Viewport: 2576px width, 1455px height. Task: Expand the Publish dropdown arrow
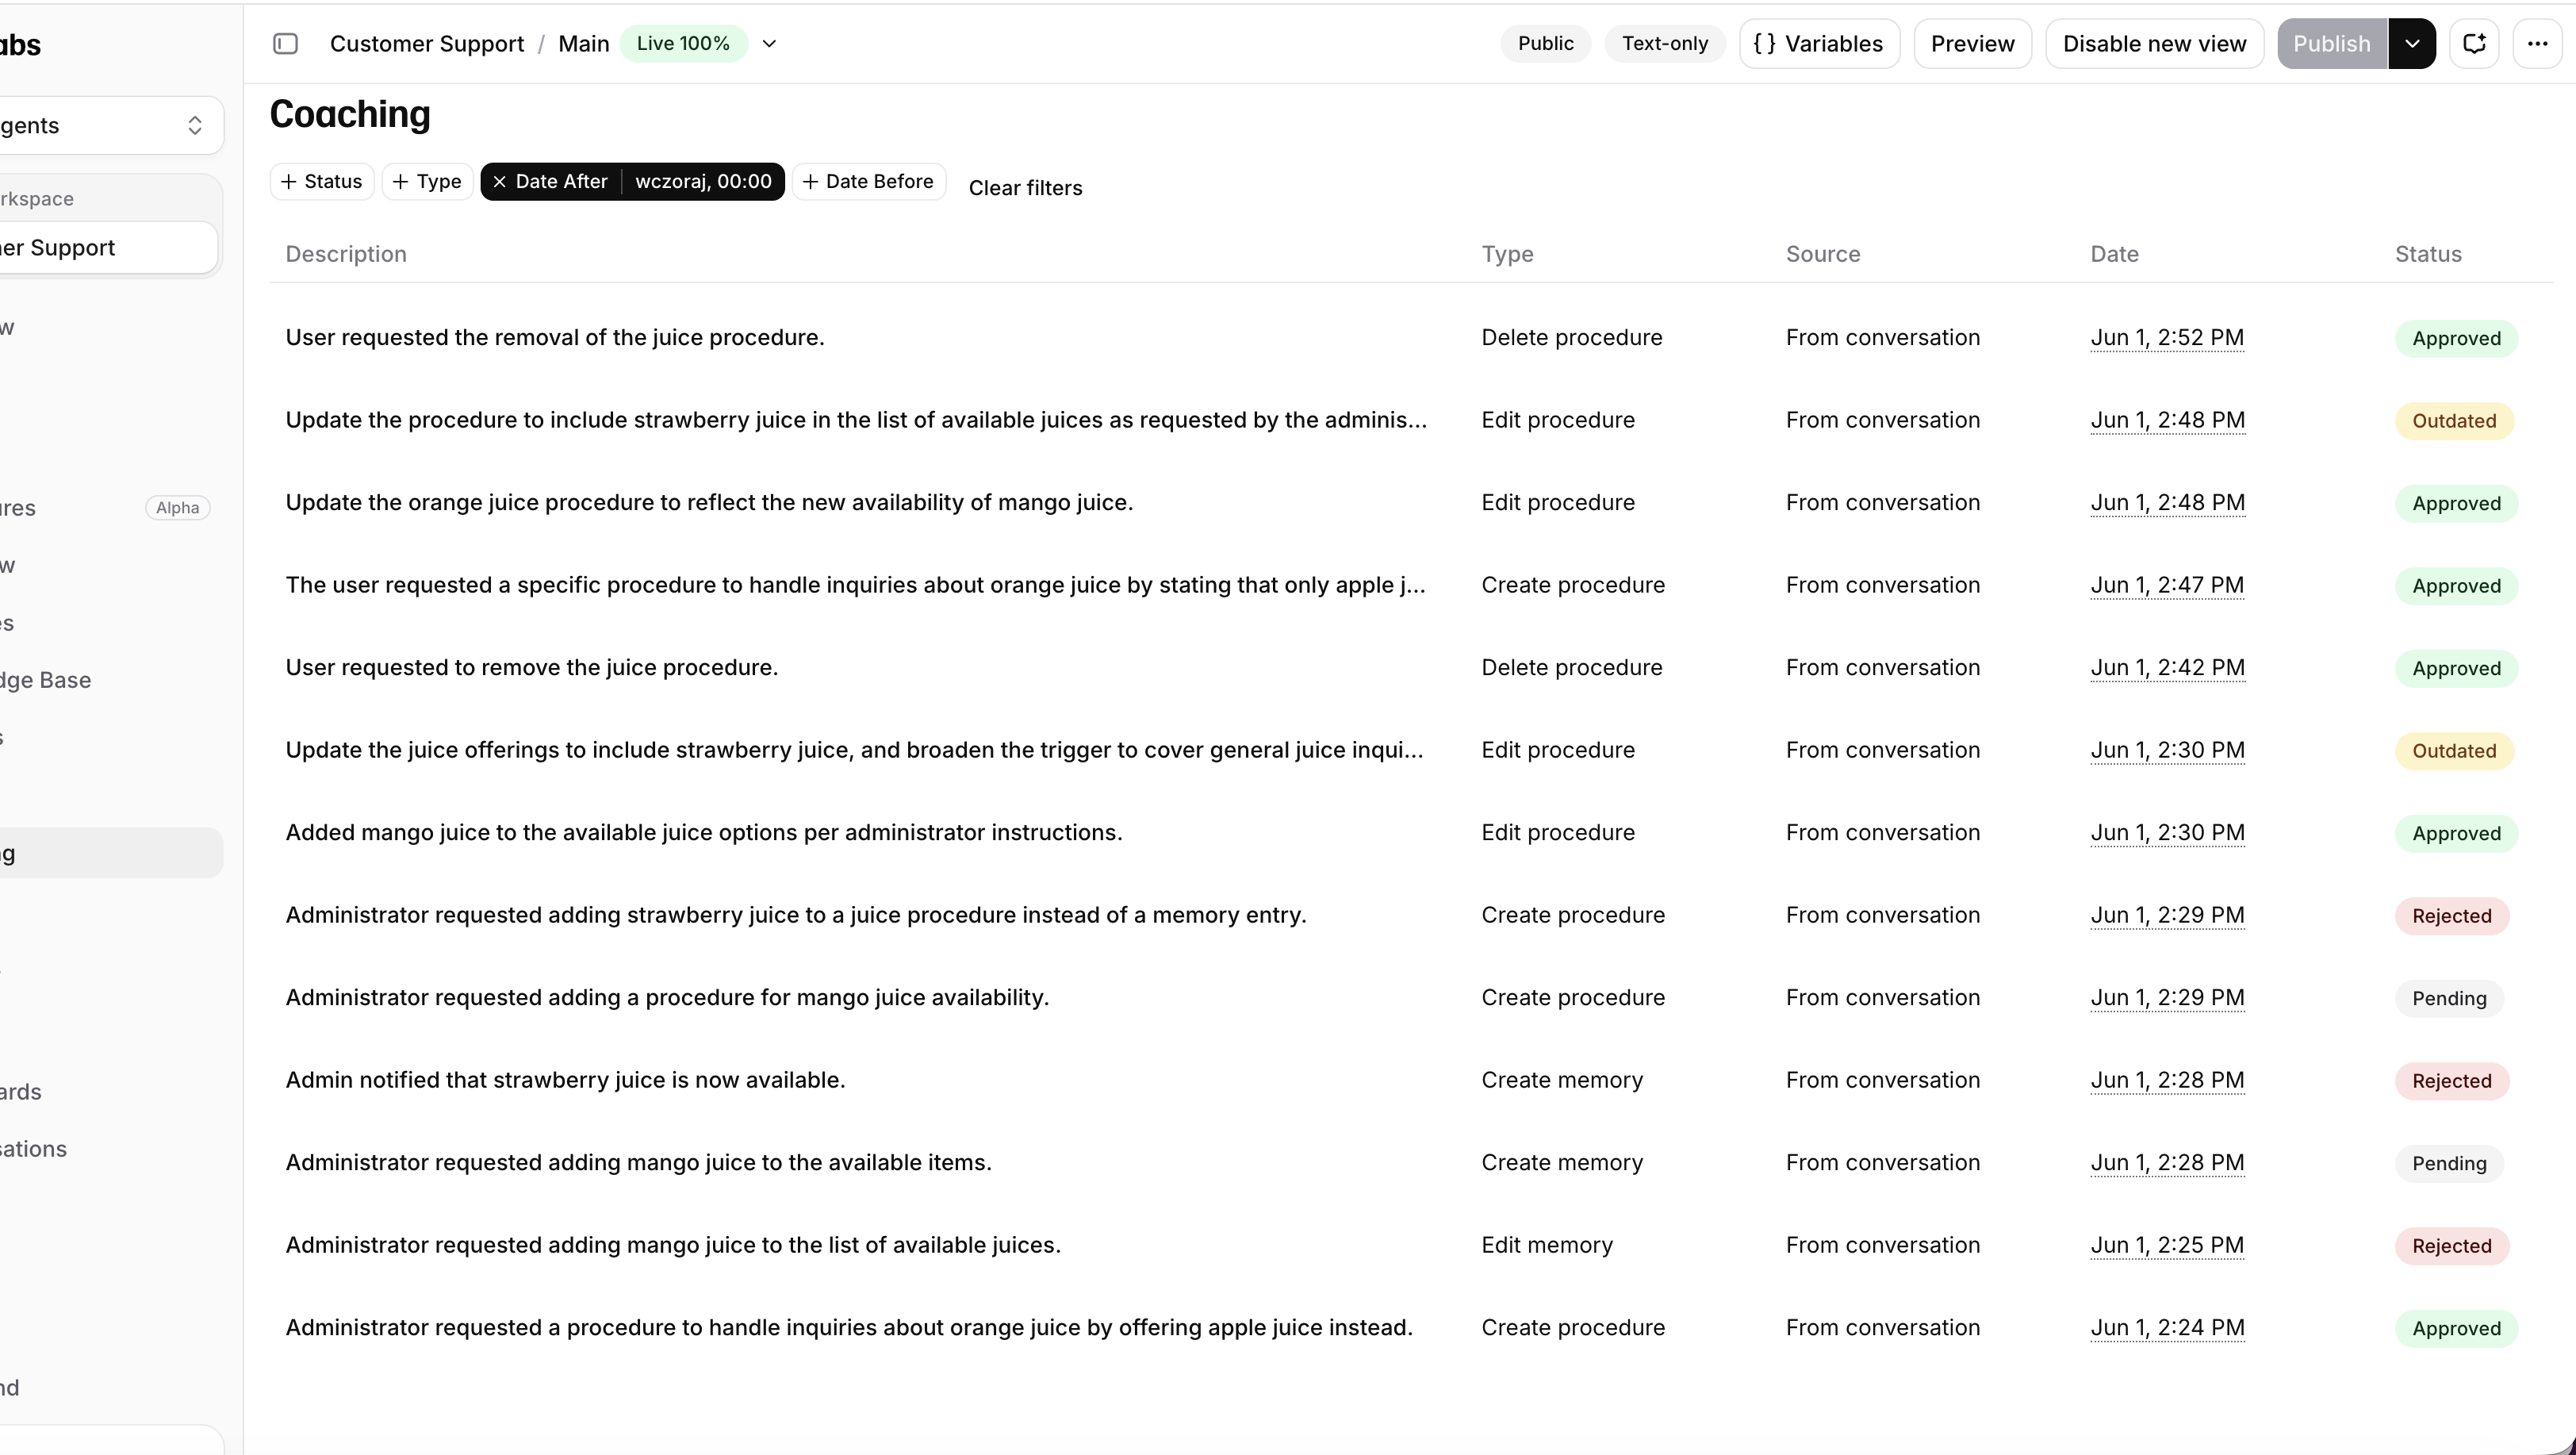(2412, 43)
